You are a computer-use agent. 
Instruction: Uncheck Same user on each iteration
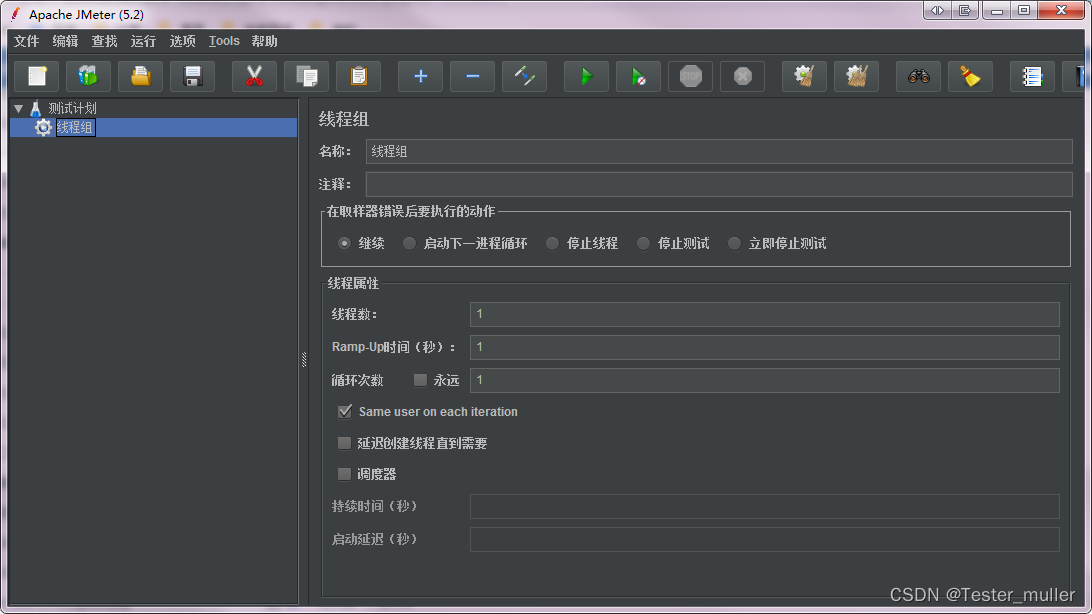[345, 411]
